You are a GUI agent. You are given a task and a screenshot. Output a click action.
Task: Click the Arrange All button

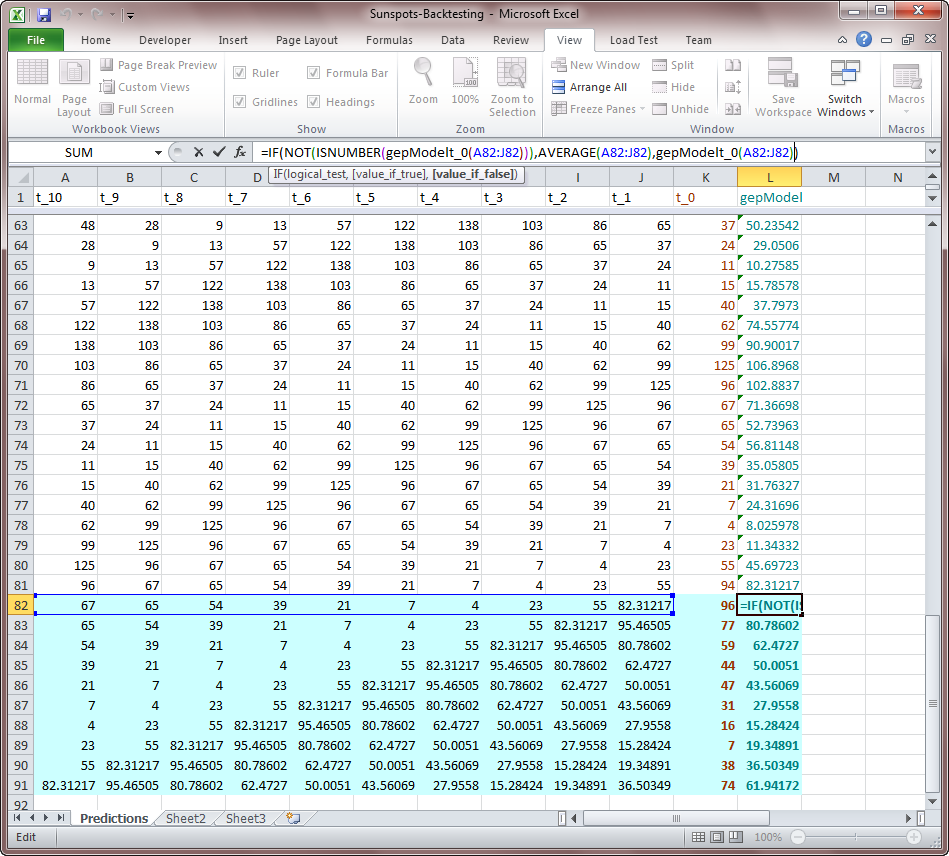click(x=589, y=87)
